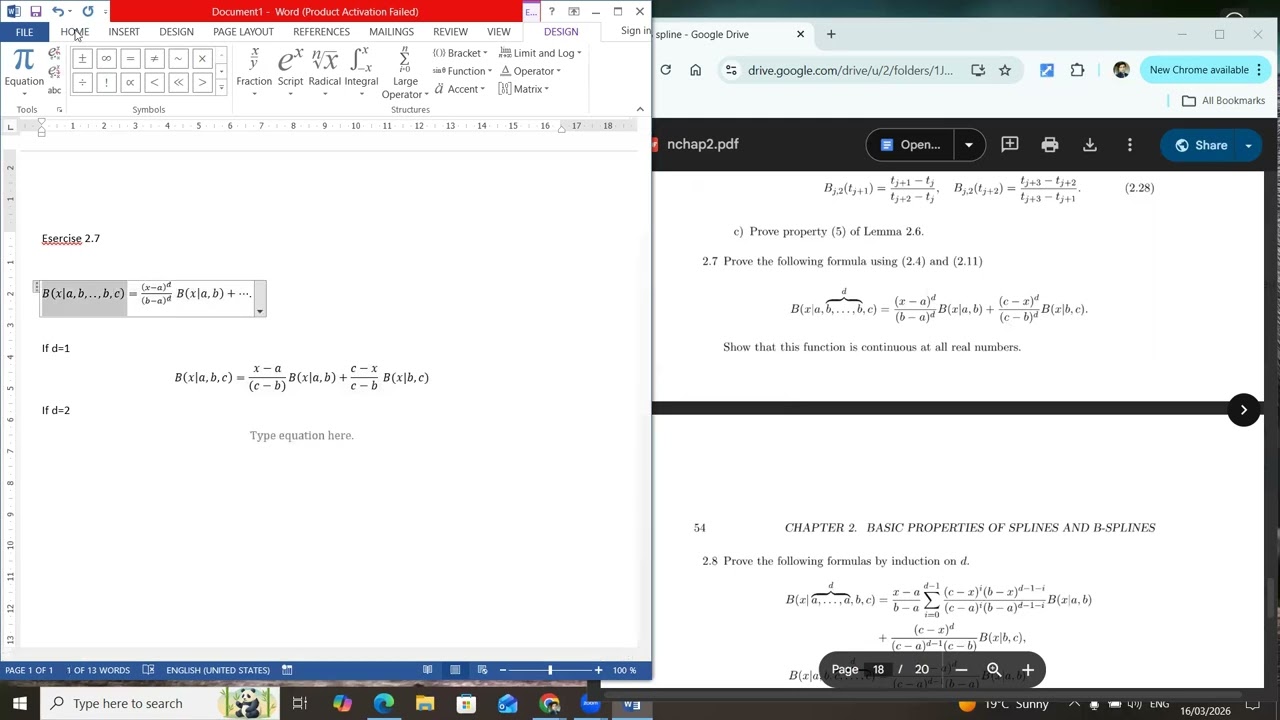Switch to Print Layout view

pos(455,670)
